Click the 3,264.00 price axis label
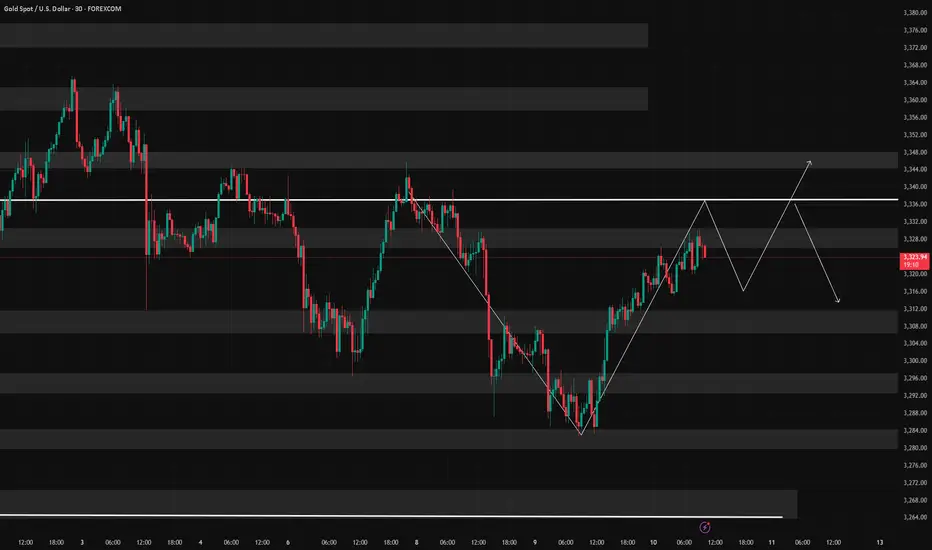 (915, 517)
